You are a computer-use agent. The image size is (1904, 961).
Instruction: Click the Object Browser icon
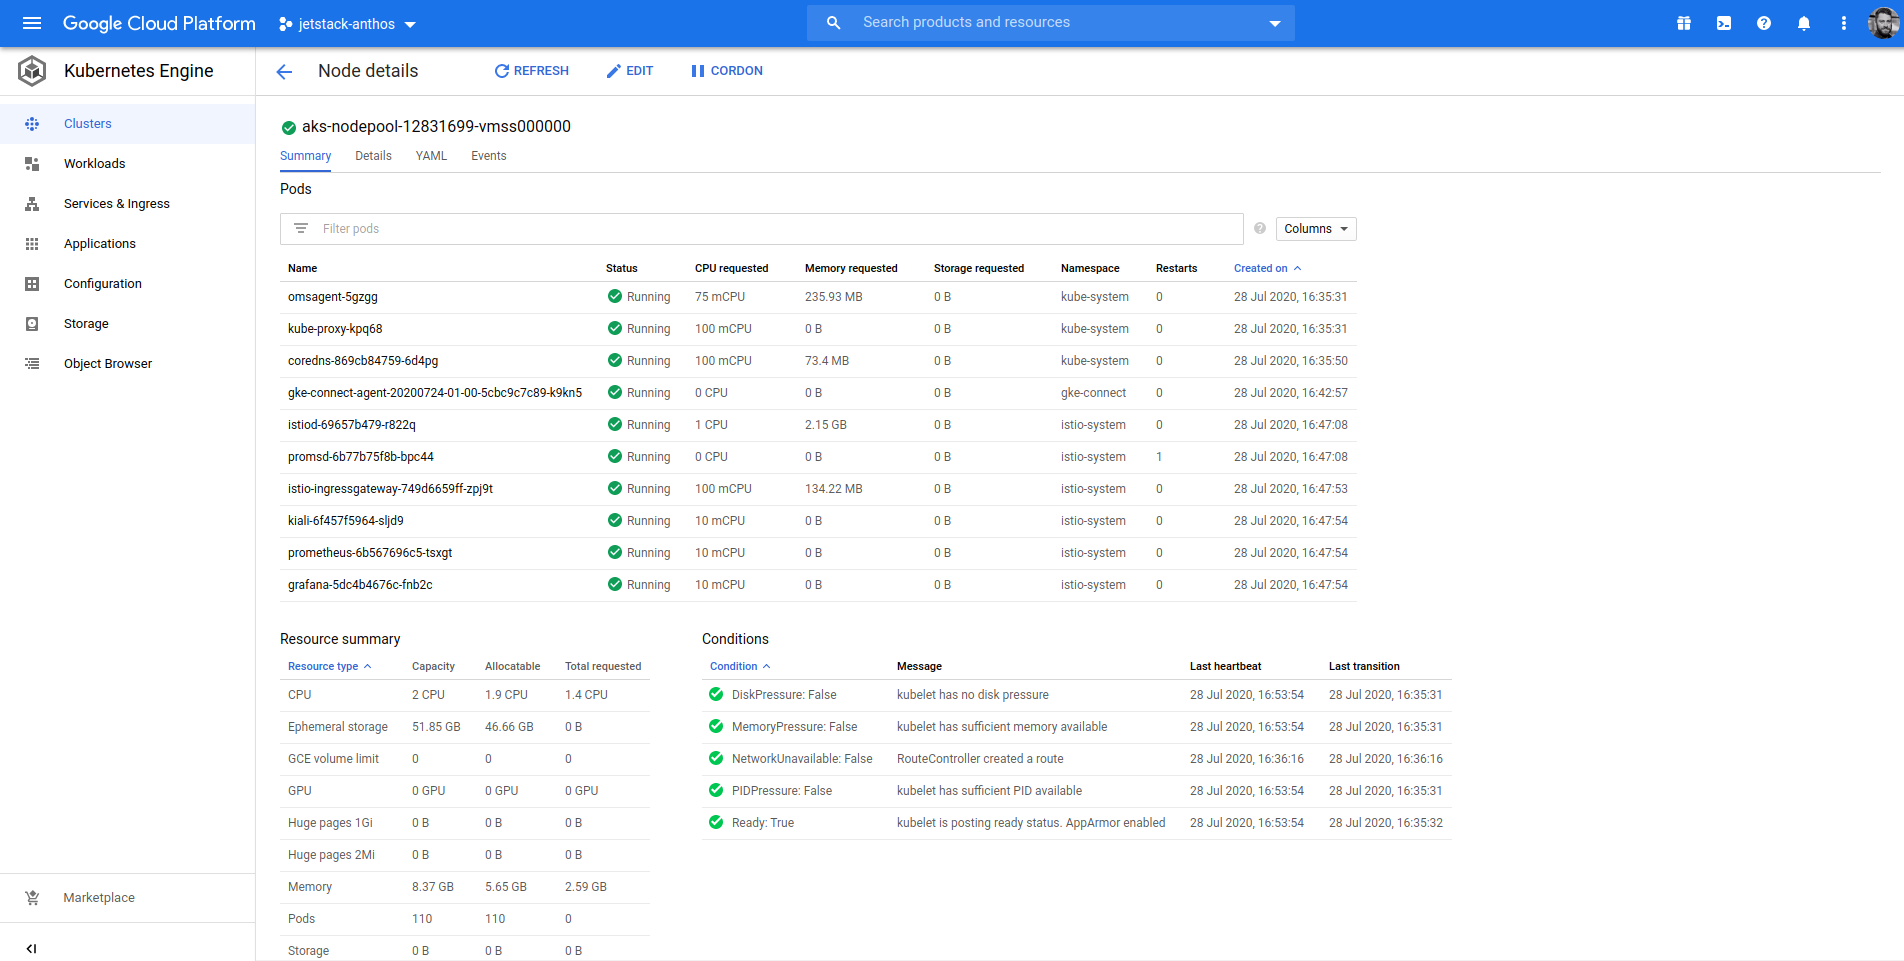32,364
